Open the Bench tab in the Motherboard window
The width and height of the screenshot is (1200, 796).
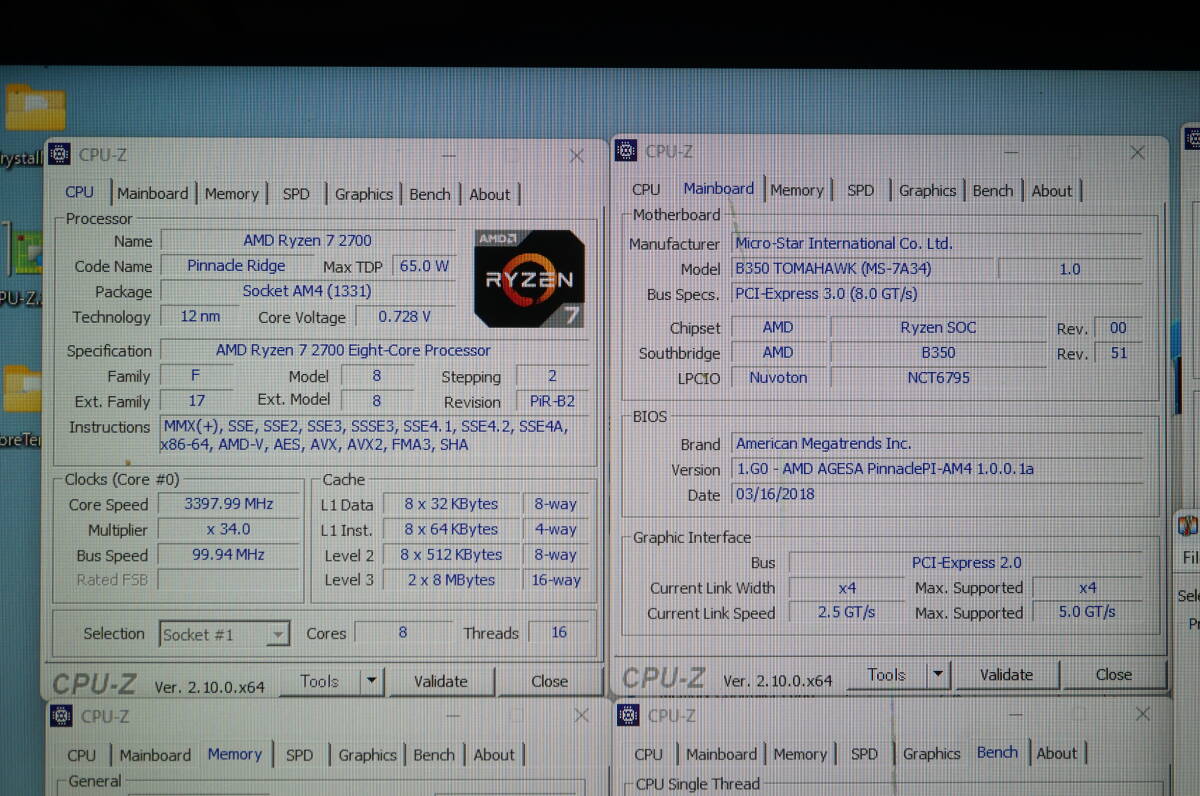tap(993, 190)
